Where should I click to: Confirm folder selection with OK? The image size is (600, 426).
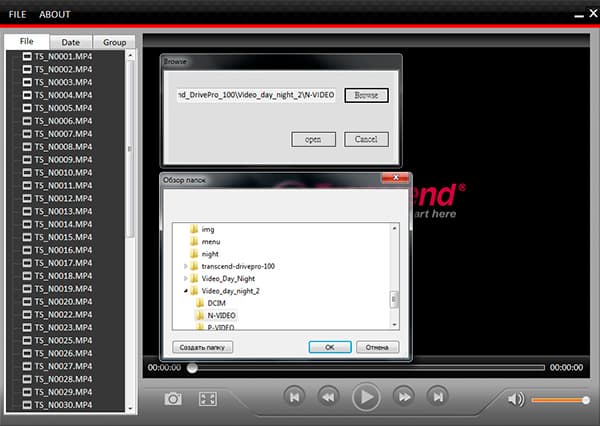[330, 347]
